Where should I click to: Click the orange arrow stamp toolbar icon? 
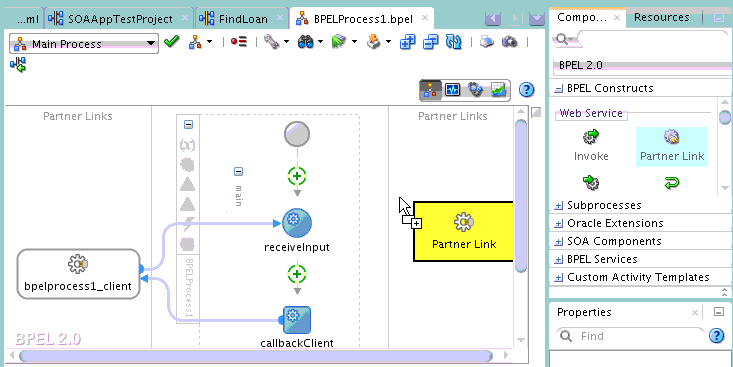click(x=374, y=43)
